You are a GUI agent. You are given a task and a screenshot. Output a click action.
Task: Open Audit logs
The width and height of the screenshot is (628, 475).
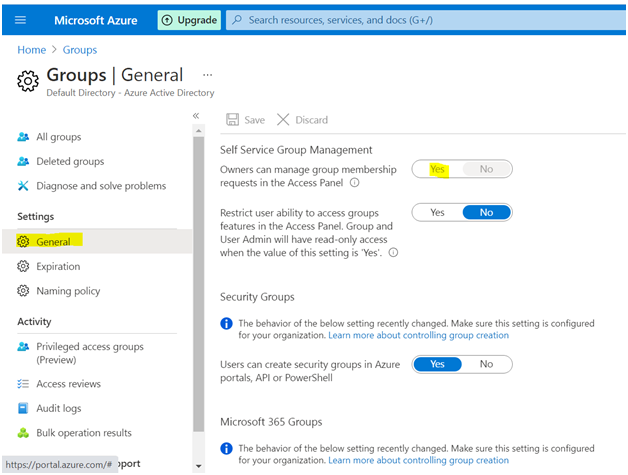[x=59, y=408]
